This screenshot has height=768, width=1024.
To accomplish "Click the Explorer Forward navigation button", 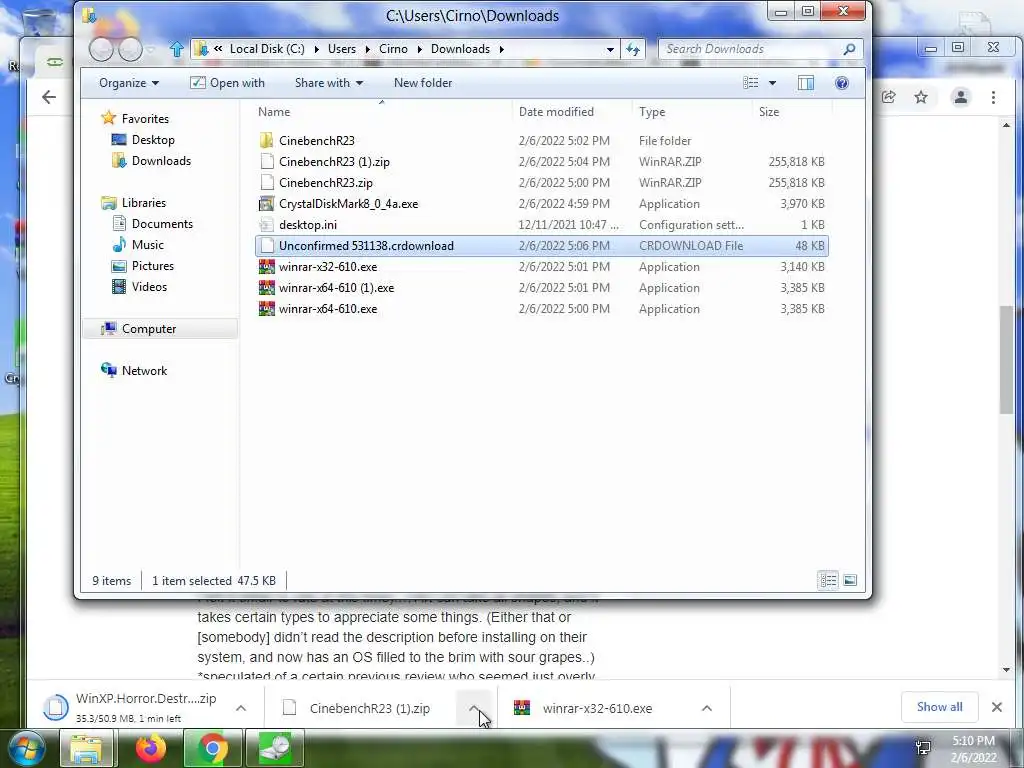I will 130,49.
